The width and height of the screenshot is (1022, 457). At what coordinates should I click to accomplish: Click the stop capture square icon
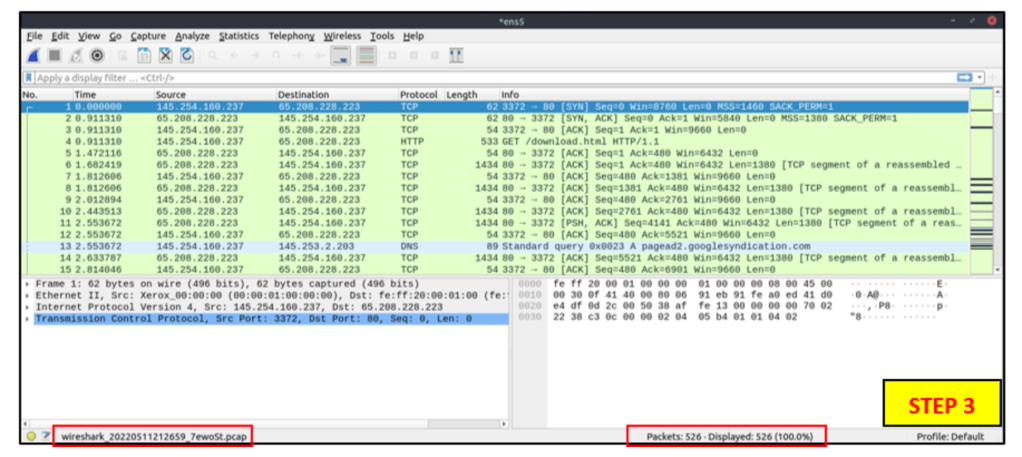point(54,55)
